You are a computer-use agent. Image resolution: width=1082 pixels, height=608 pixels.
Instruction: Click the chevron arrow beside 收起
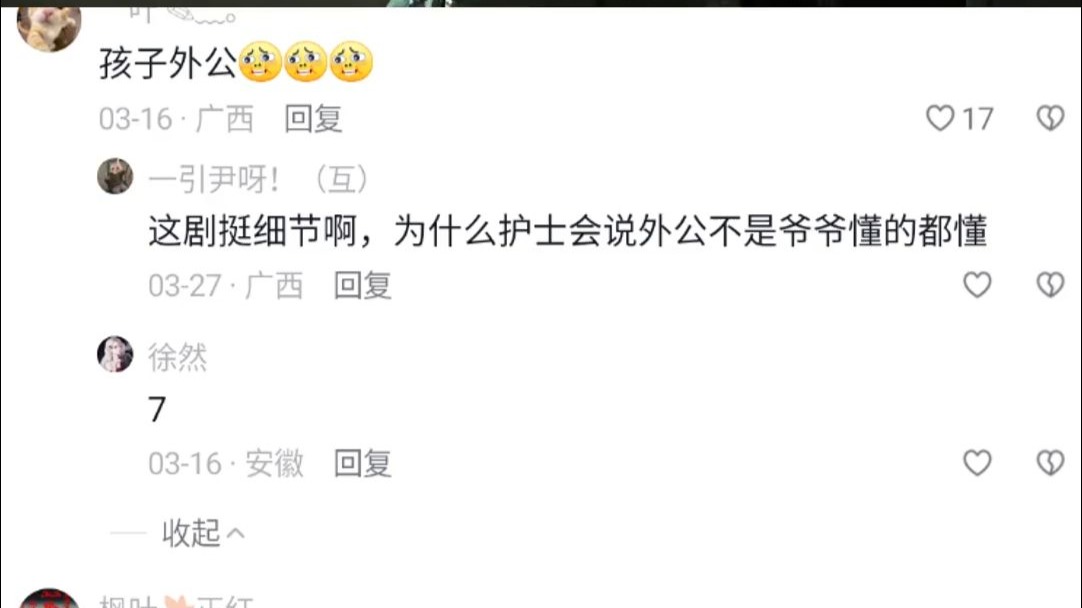pyautogui.click(x=235, y=533)
